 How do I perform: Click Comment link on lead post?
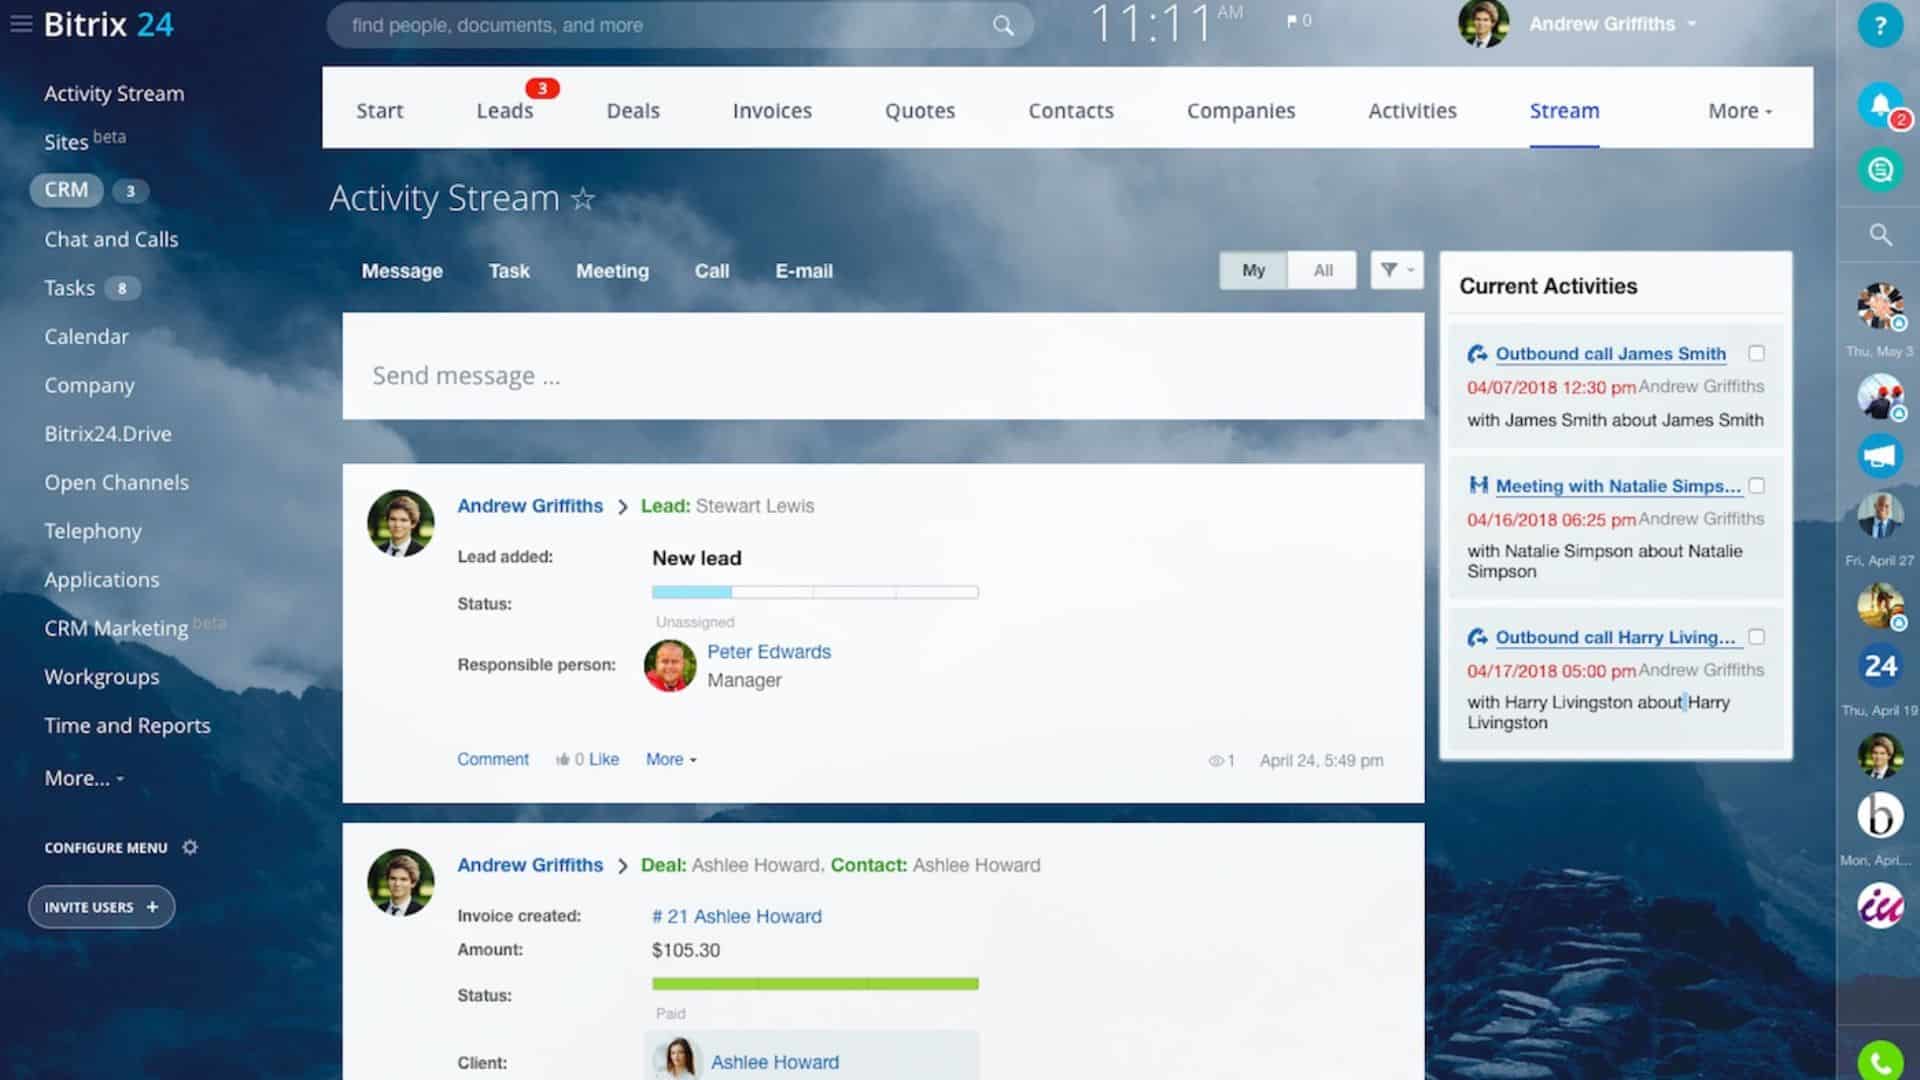[x=493, y=760]
